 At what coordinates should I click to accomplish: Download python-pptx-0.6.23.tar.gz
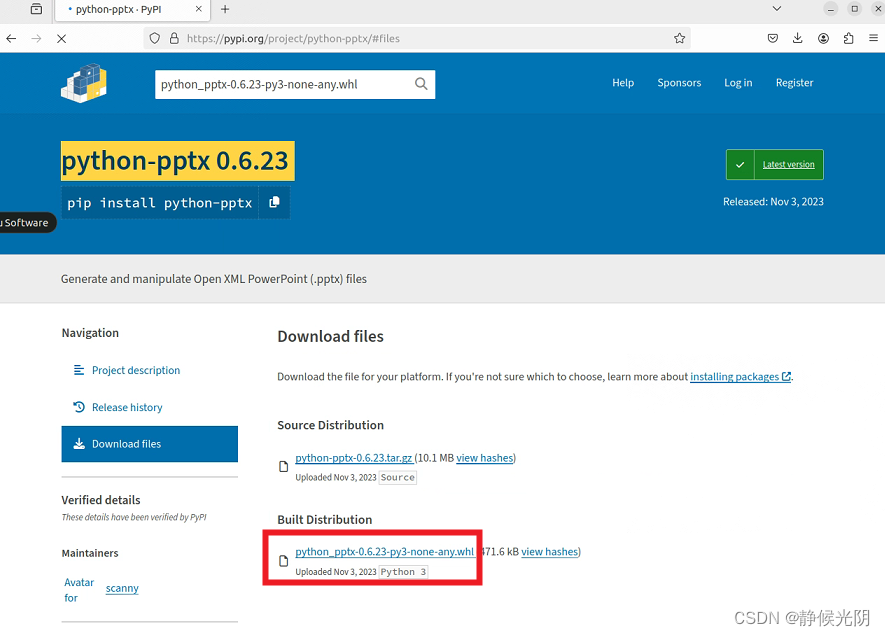click(x=353, y=458)
